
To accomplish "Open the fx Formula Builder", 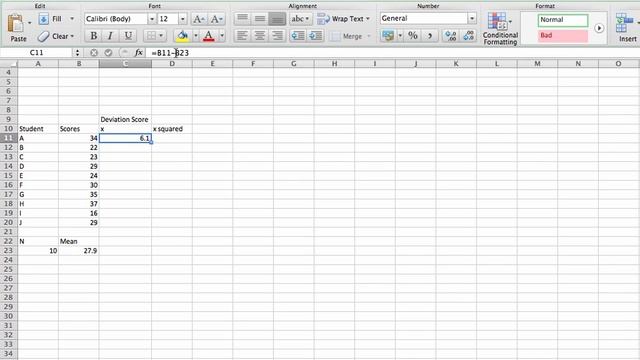I will pos(138,53).
